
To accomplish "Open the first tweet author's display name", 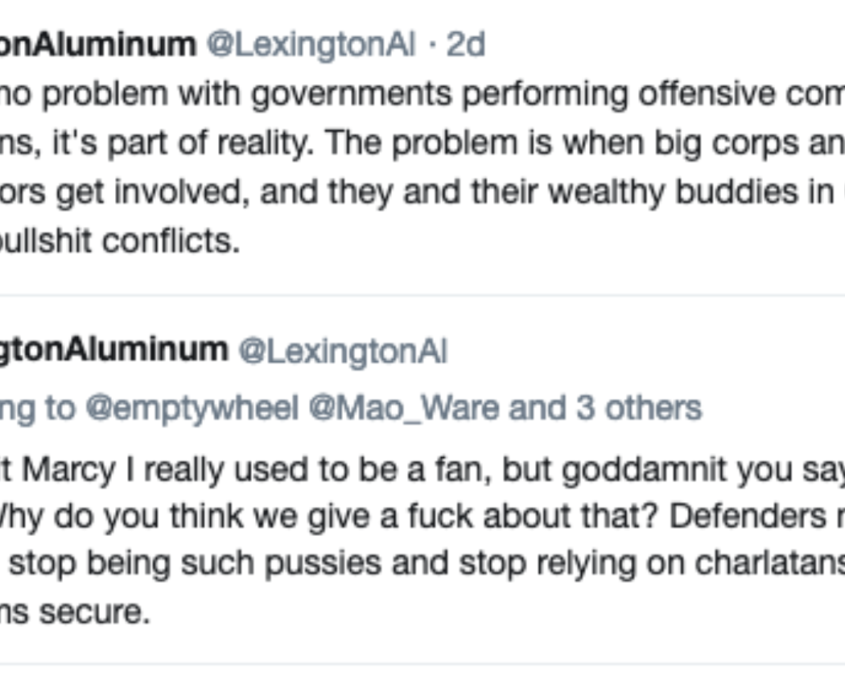I will [x=98, y=45].
